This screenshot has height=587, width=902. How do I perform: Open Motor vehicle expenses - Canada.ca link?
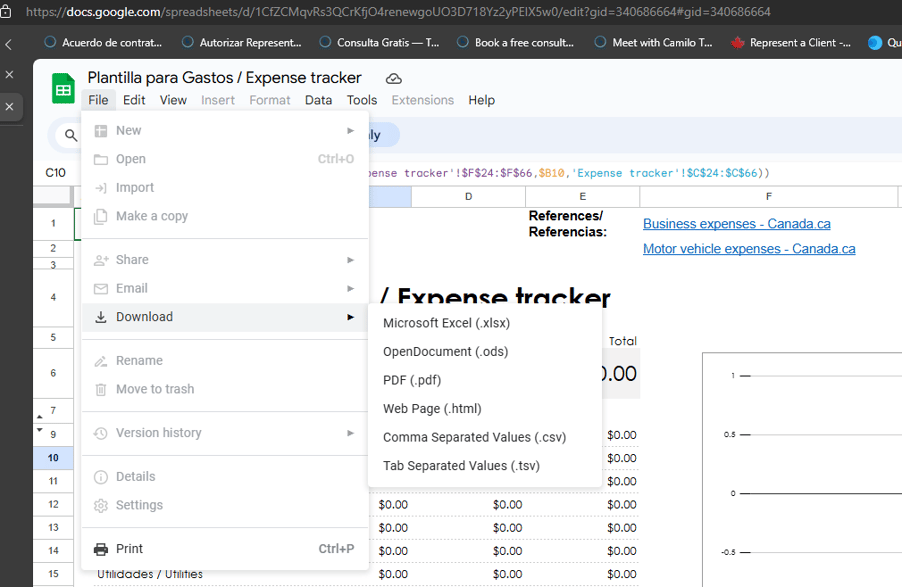[x=749, y=249]
